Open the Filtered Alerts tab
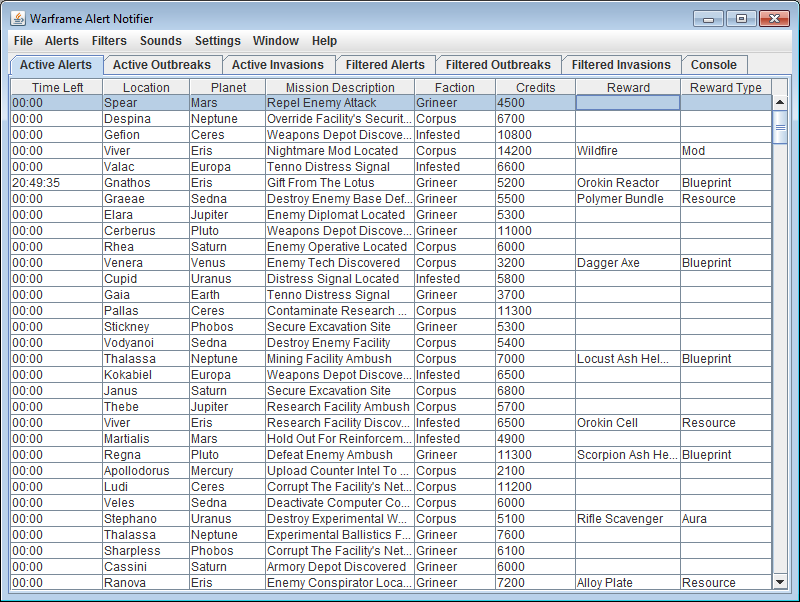Image resolution: width=800 pixels, height=602 pixels. (x=385, y=65)
